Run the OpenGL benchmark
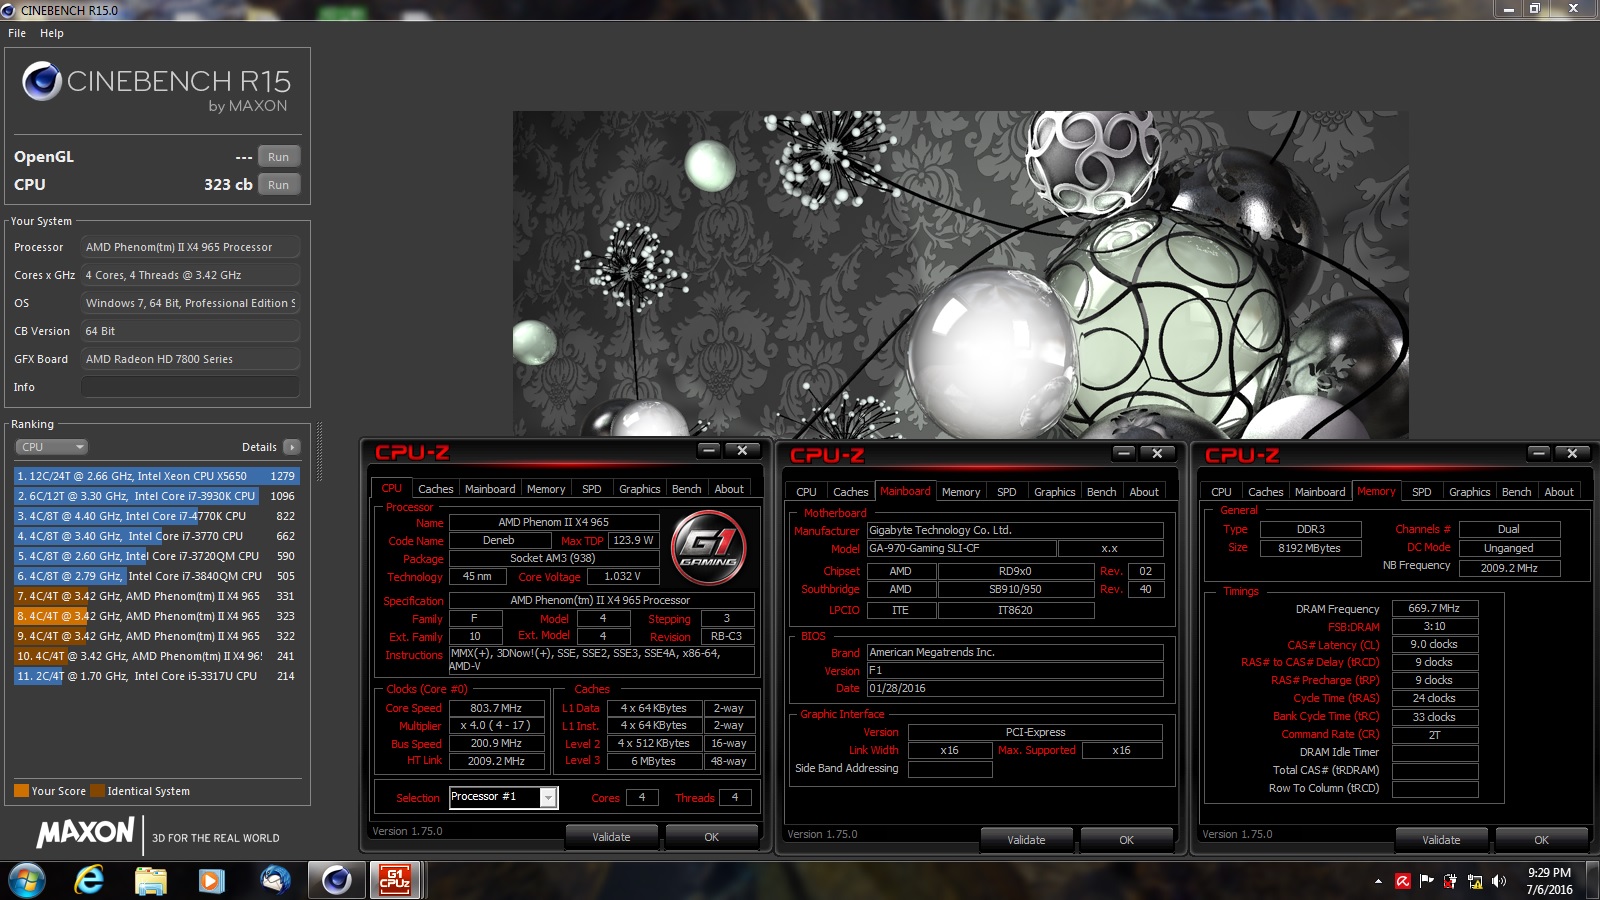 click(278, 157)
